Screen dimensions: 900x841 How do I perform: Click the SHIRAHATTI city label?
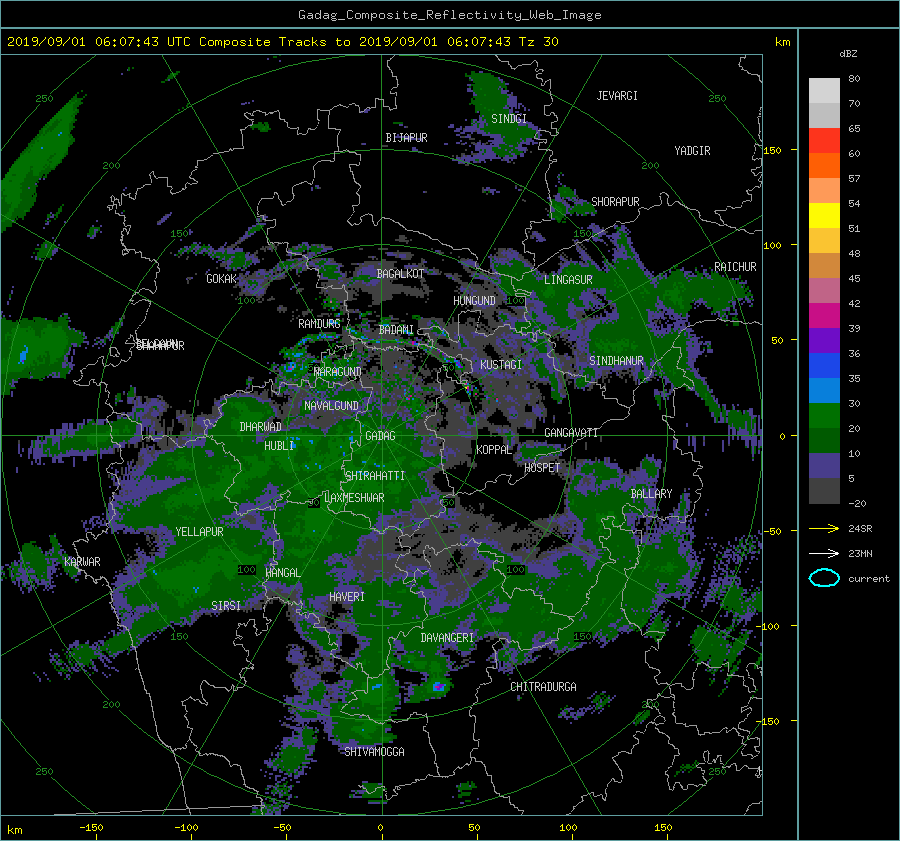[375, 476]
